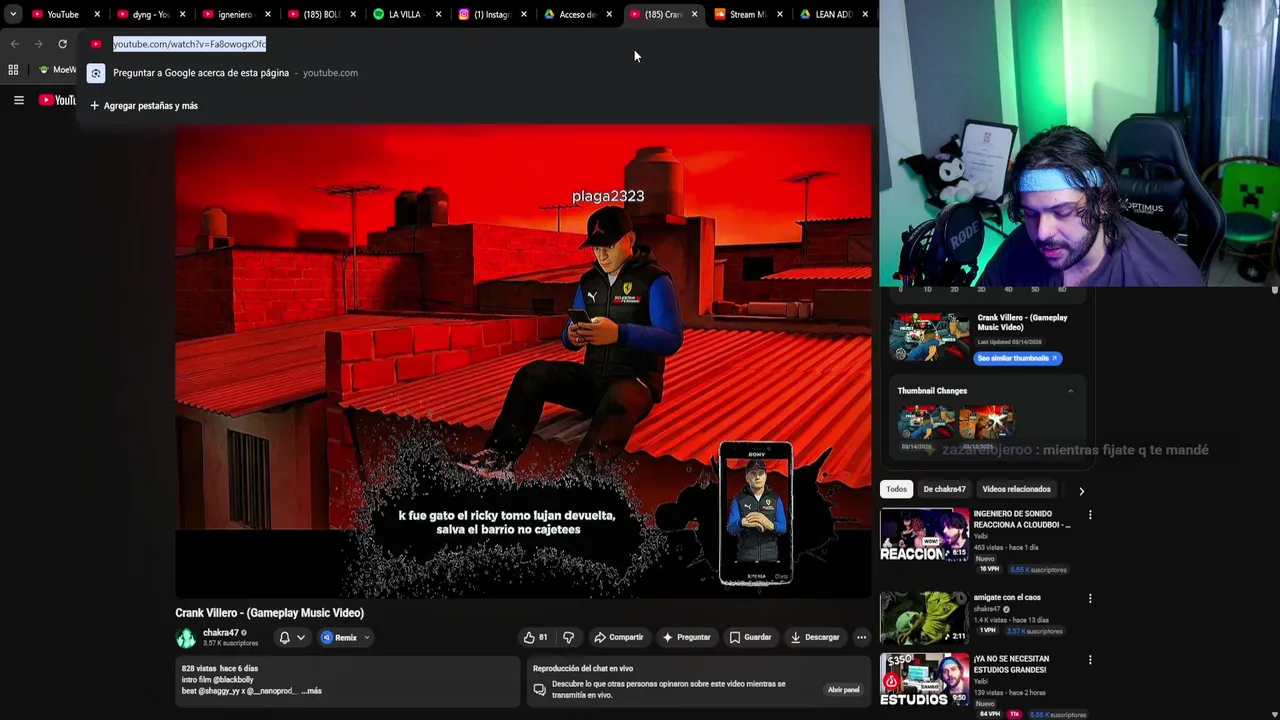The height and width of the screenshot is (720, 1280).
Task: Save video with Guardar button
Action: (x=750, y=637)
